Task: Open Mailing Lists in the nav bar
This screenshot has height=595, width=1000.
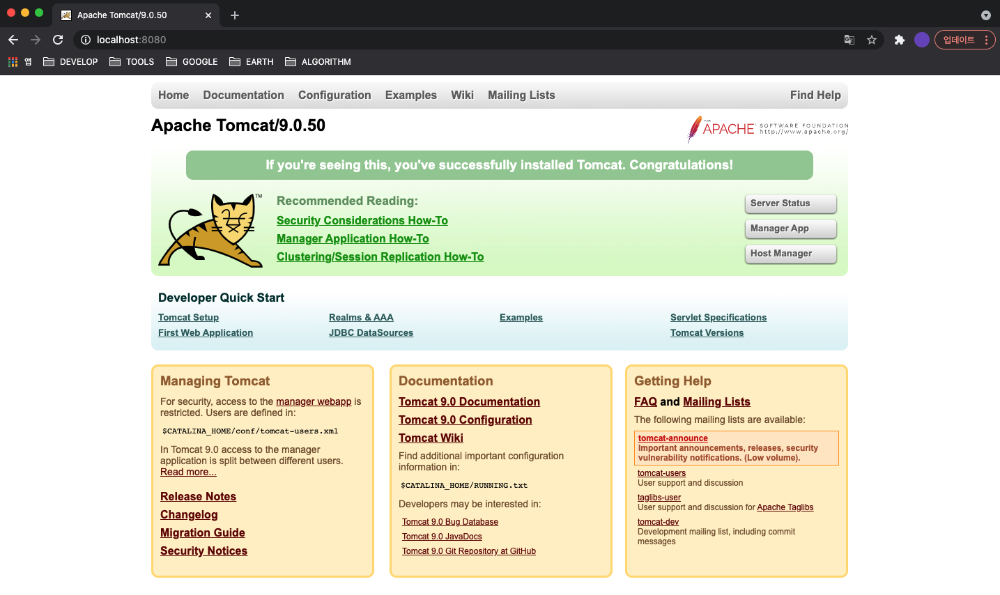Action: pyautogui.click(x=521, y=95)
